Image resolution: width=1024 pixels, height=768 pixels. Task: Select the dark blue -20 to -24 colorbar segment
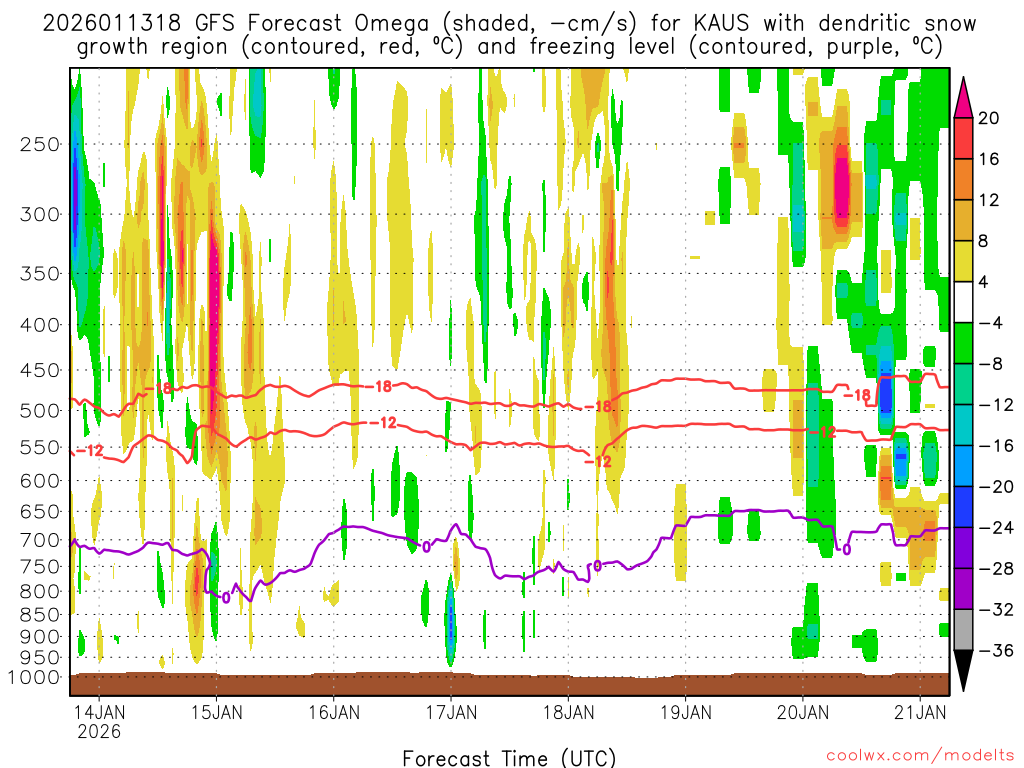(963, 507)
